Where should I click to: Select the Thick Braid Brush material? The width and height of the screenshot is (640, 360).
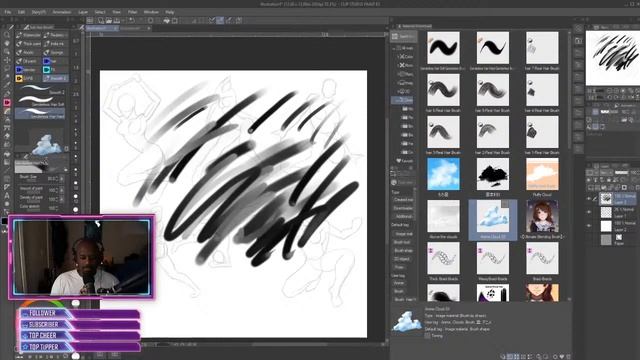pyautogui.click(x=443, y=258)
